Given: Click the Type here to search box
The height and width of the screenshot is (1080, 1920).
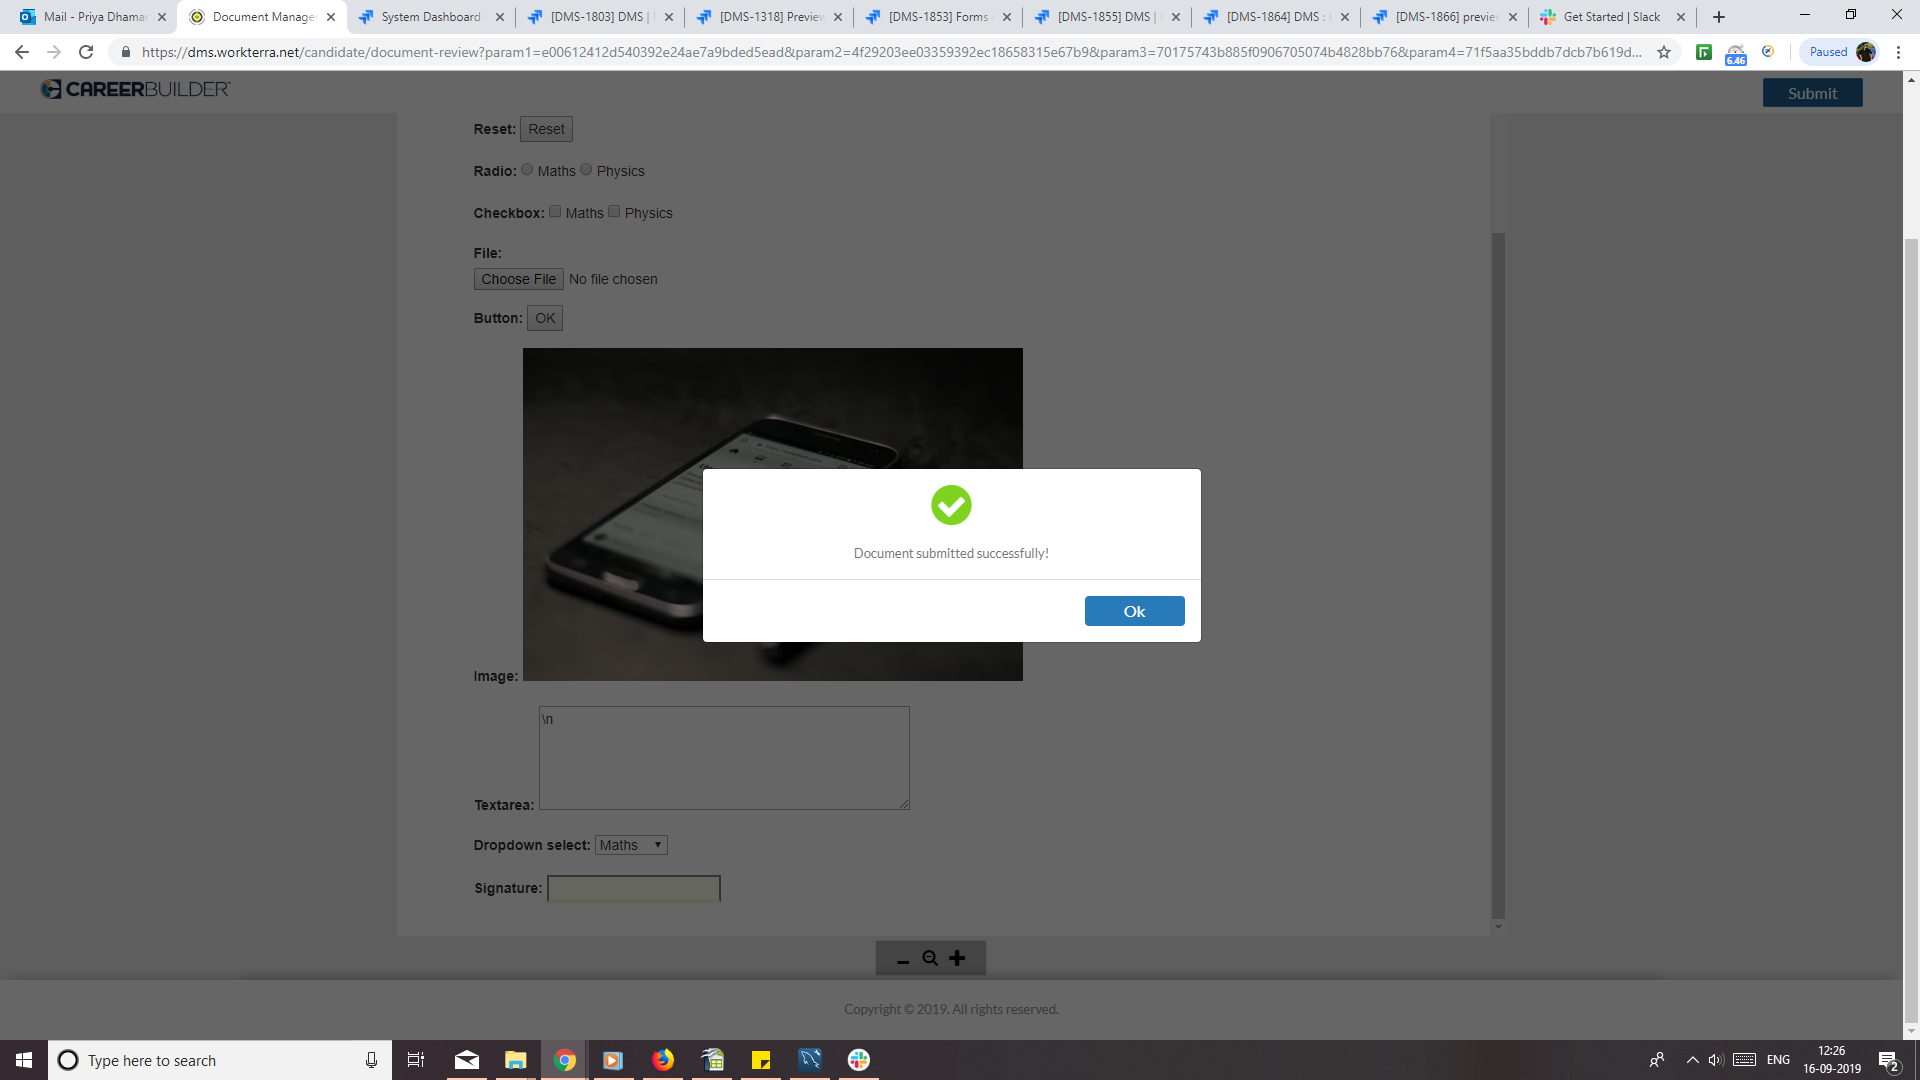Looking at the screenshot, I should (x=220, y=1060).
